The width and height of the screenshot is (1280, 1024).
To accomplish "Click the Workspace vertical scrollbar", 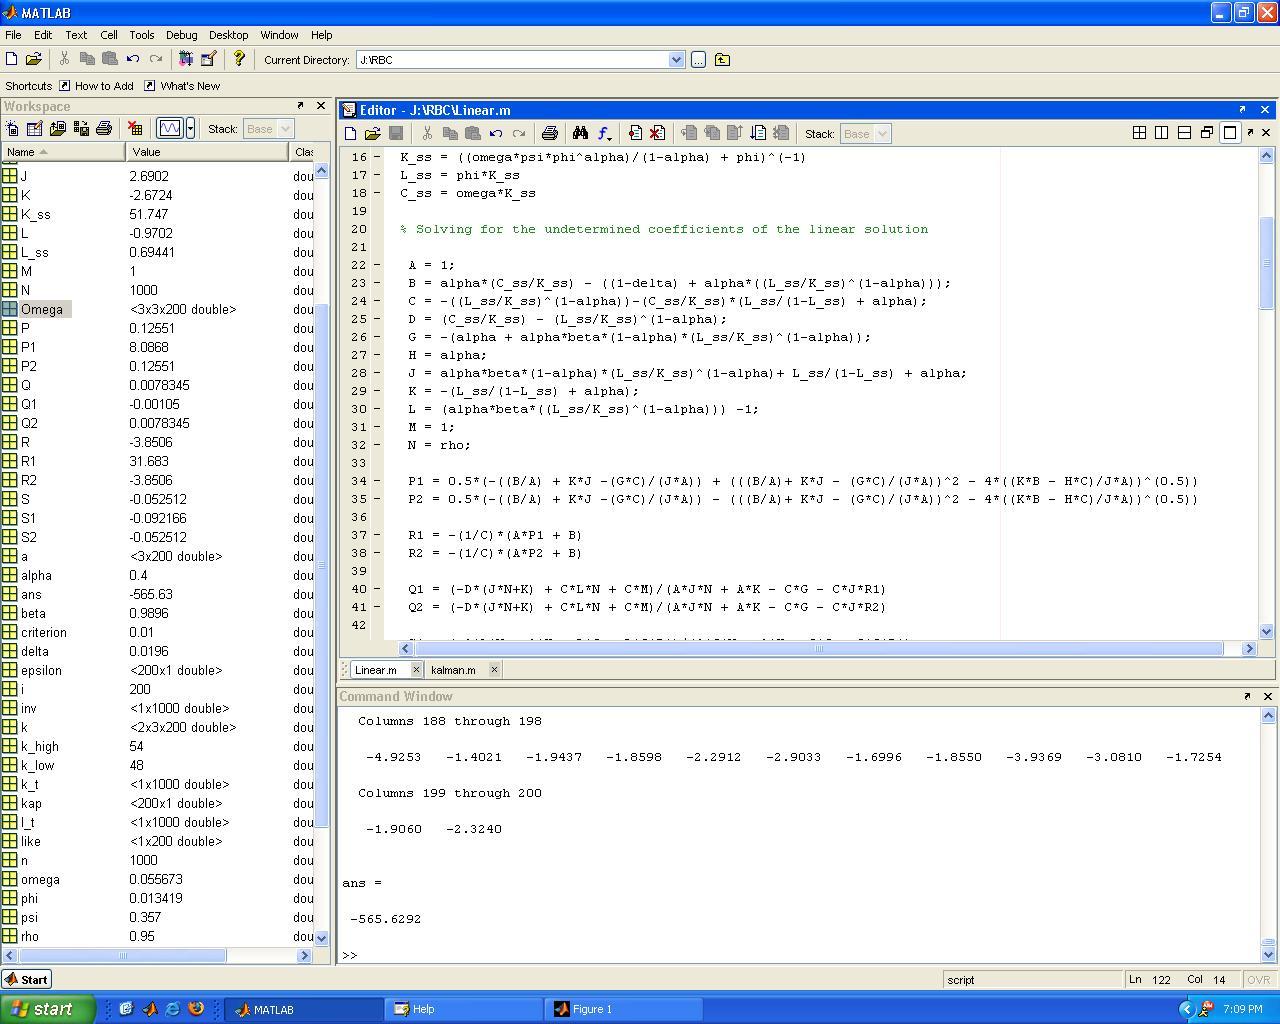I will [322, 555].
